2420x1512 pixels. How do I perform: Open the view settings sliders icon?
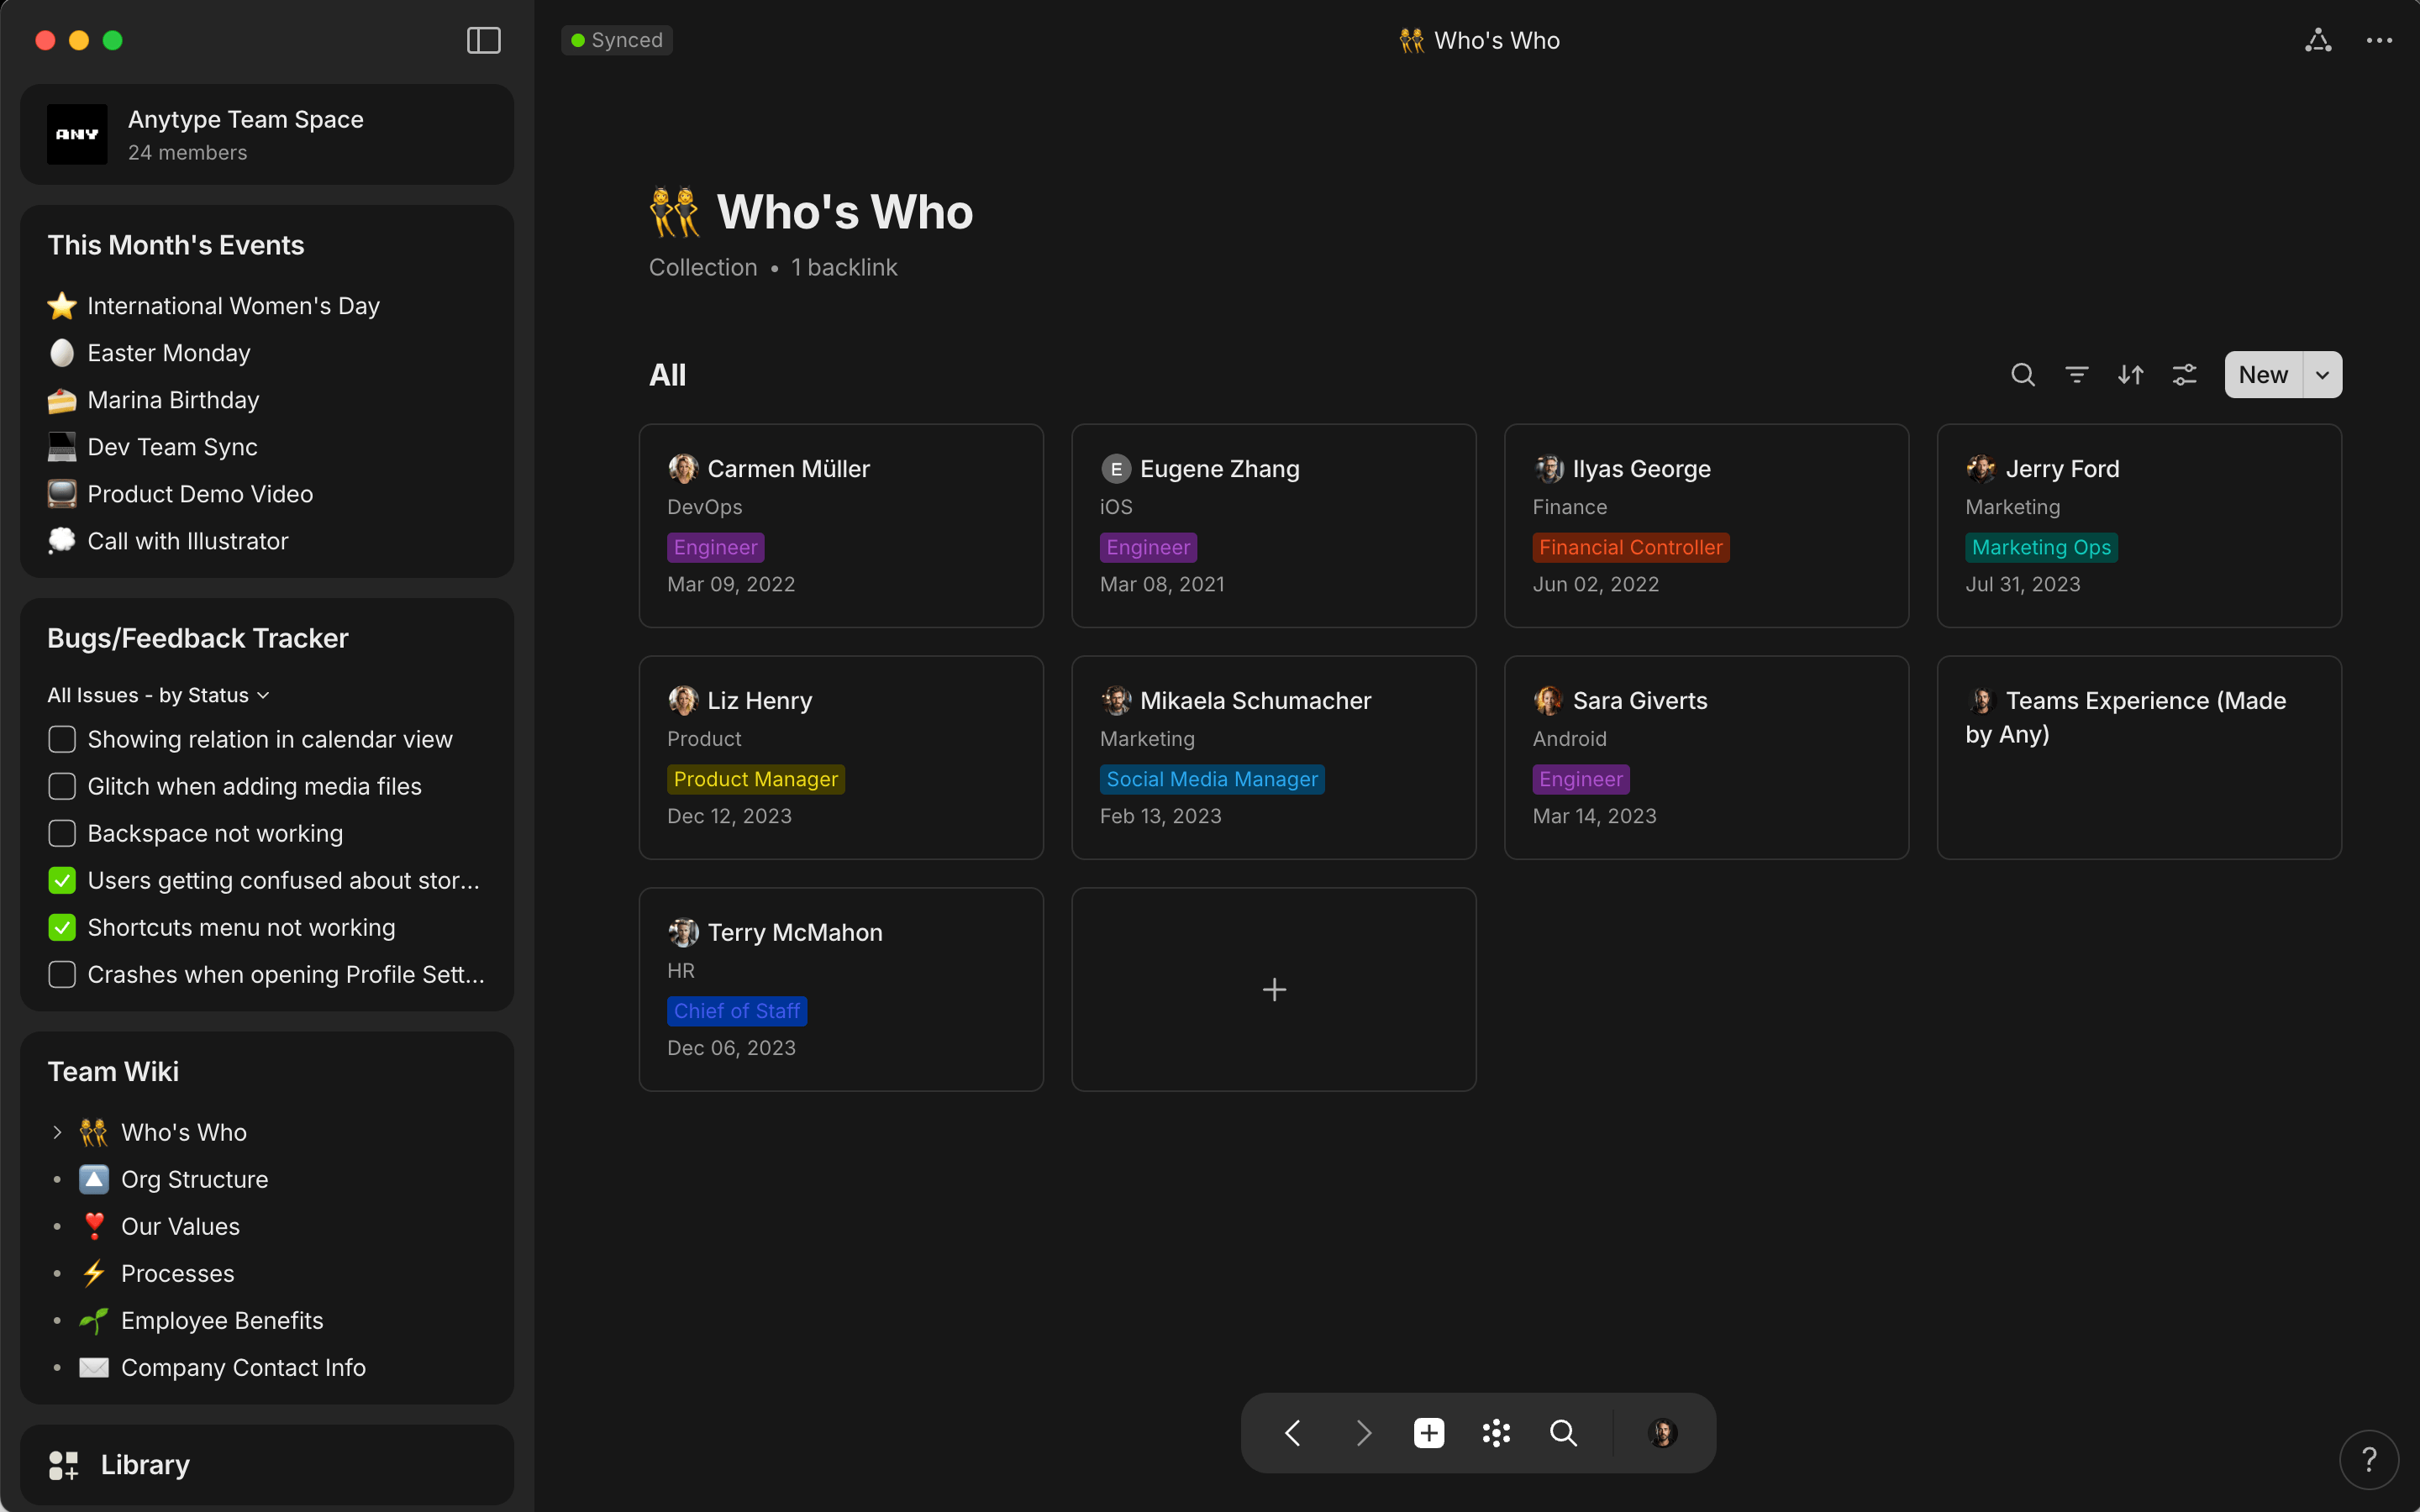2185,374
